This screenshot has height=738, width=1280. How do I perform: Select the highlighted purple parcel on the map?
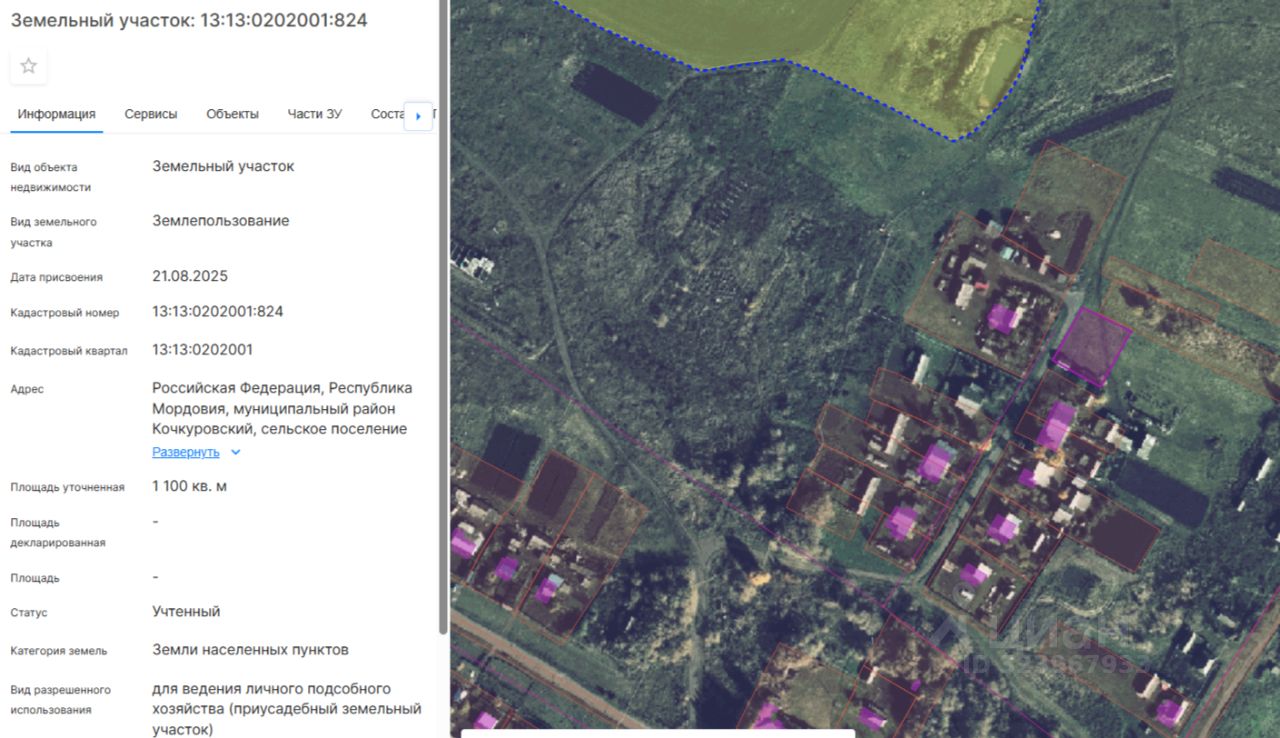tap(1092, 345)
